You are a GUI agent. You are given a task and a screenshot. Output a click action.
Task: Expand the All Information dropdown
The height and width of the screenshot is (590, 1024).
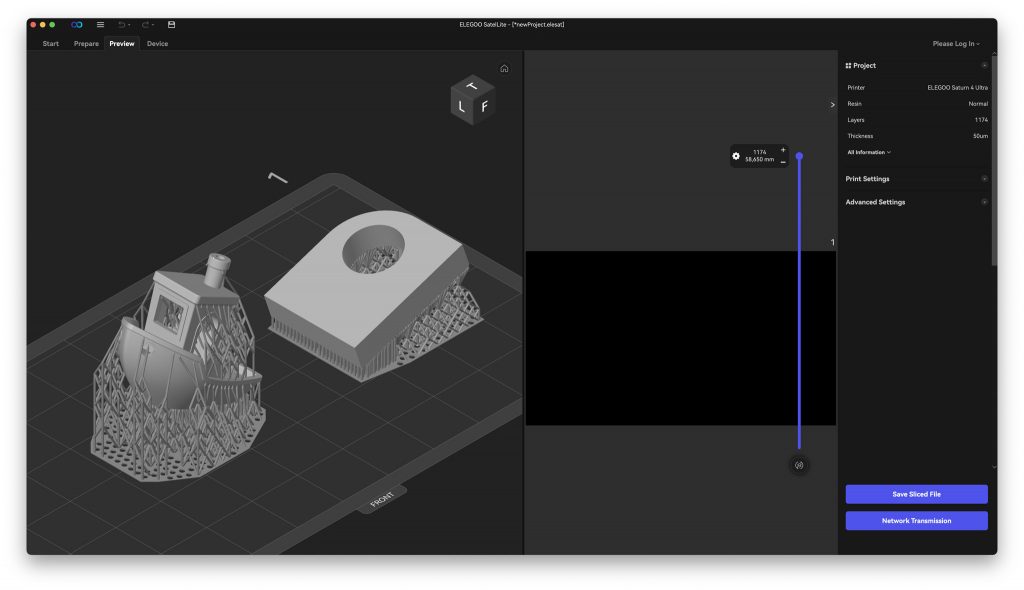[869, 152]
